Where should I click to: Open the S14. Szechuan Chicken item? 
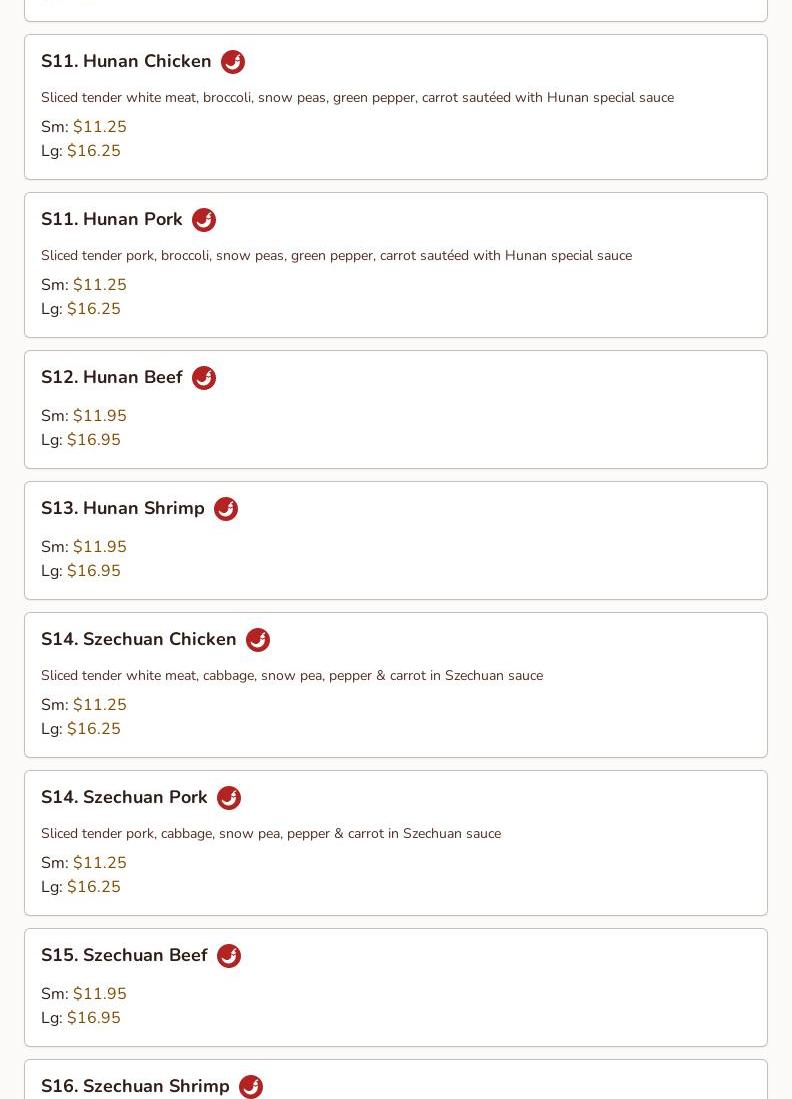(139, 639)
